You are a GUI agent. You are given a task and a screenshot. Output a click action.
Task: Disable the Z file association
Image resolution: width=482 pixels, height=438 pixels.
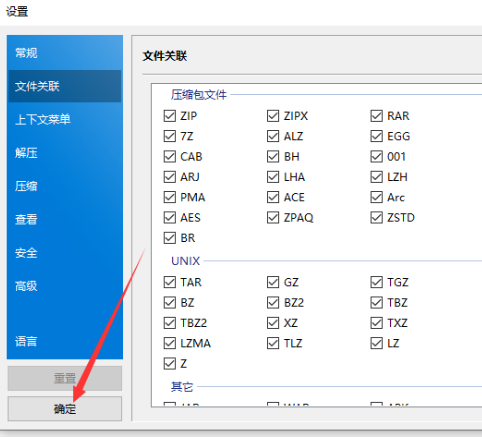(x=170, y=364)
